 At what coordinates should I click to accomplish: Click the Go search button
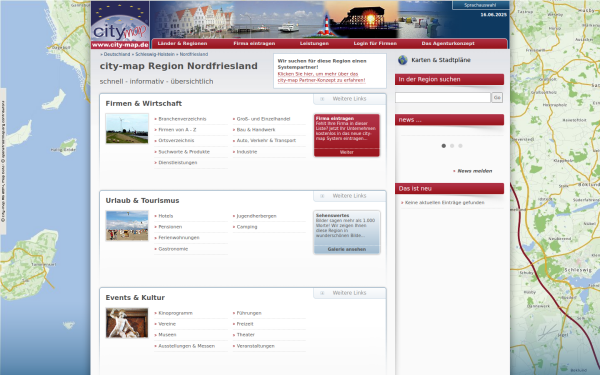(497, 98)
